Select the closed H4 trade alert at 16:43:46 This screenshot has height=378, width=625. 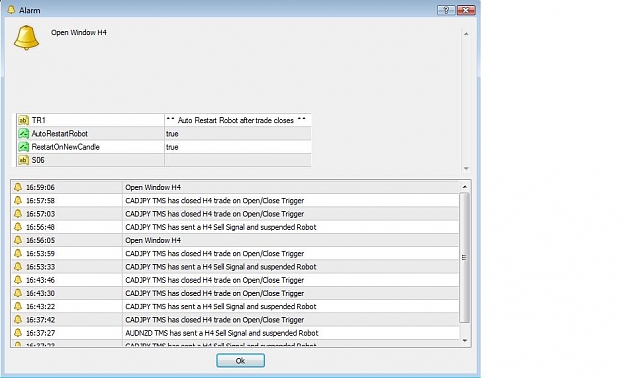coord(214,280)
